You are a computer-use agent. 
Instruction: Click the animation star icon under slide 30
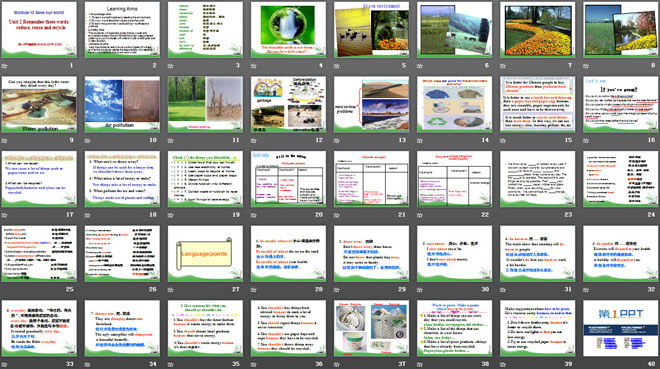[x=420, y=289]
